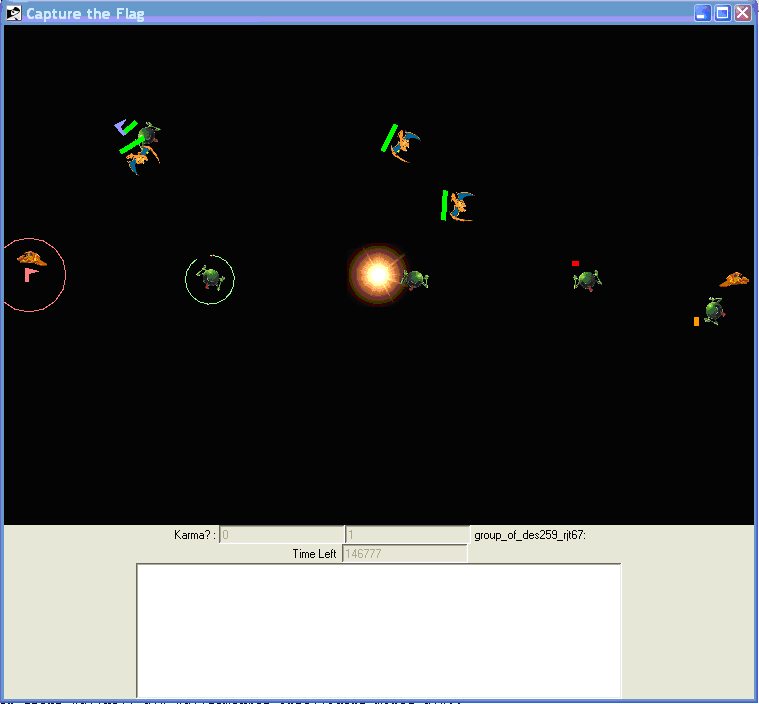Focus the large white message text area
The width and height of the screenshot is (759, 704).
pos(378,630)
